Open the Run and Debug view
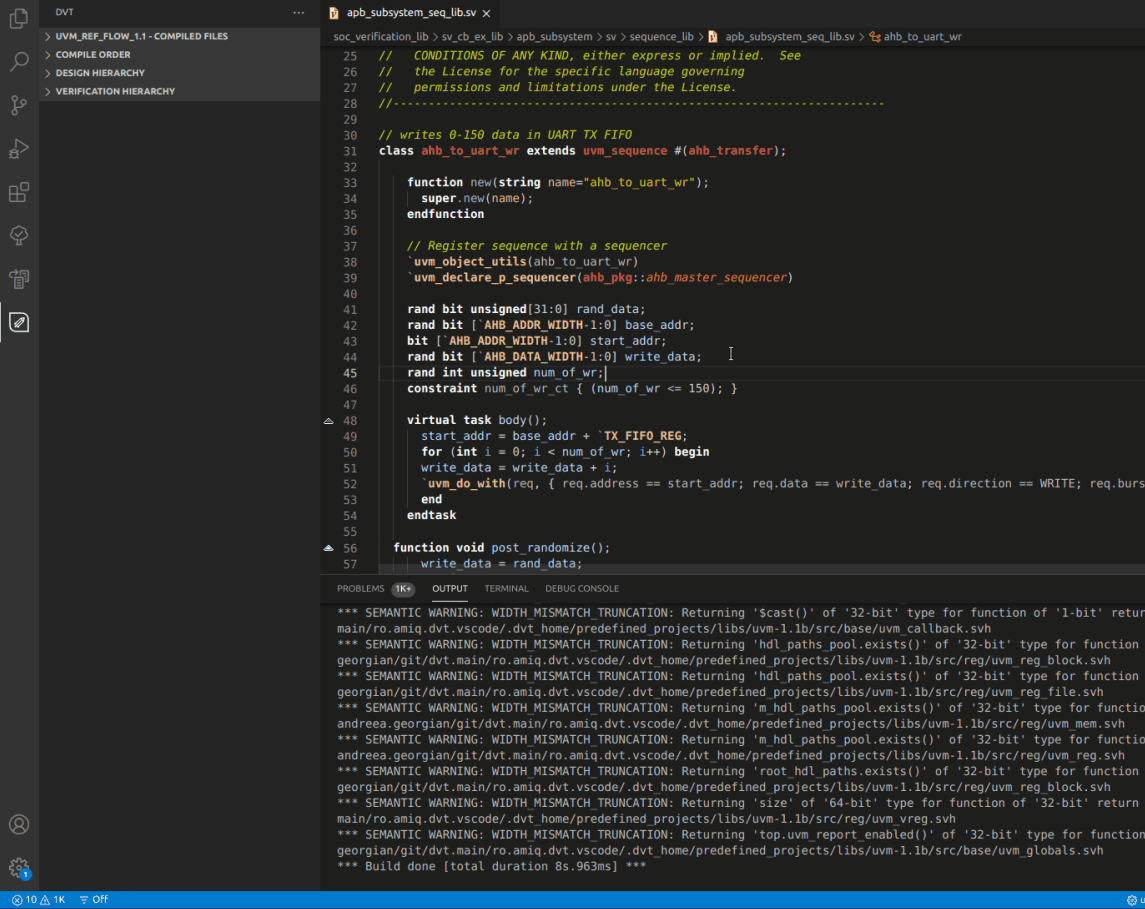 pyautogui.click(x=18, y=148)
